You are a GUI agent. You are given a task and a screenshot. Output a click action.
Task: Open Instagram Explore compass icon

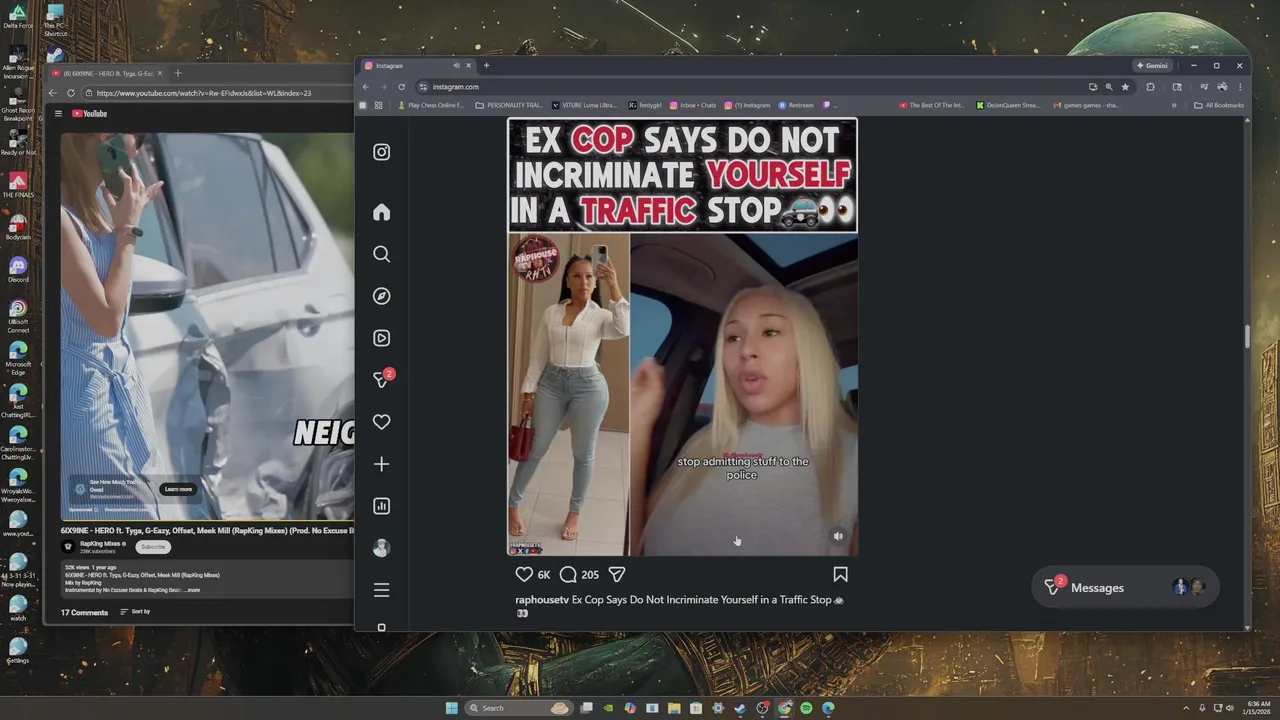point(381,296)
